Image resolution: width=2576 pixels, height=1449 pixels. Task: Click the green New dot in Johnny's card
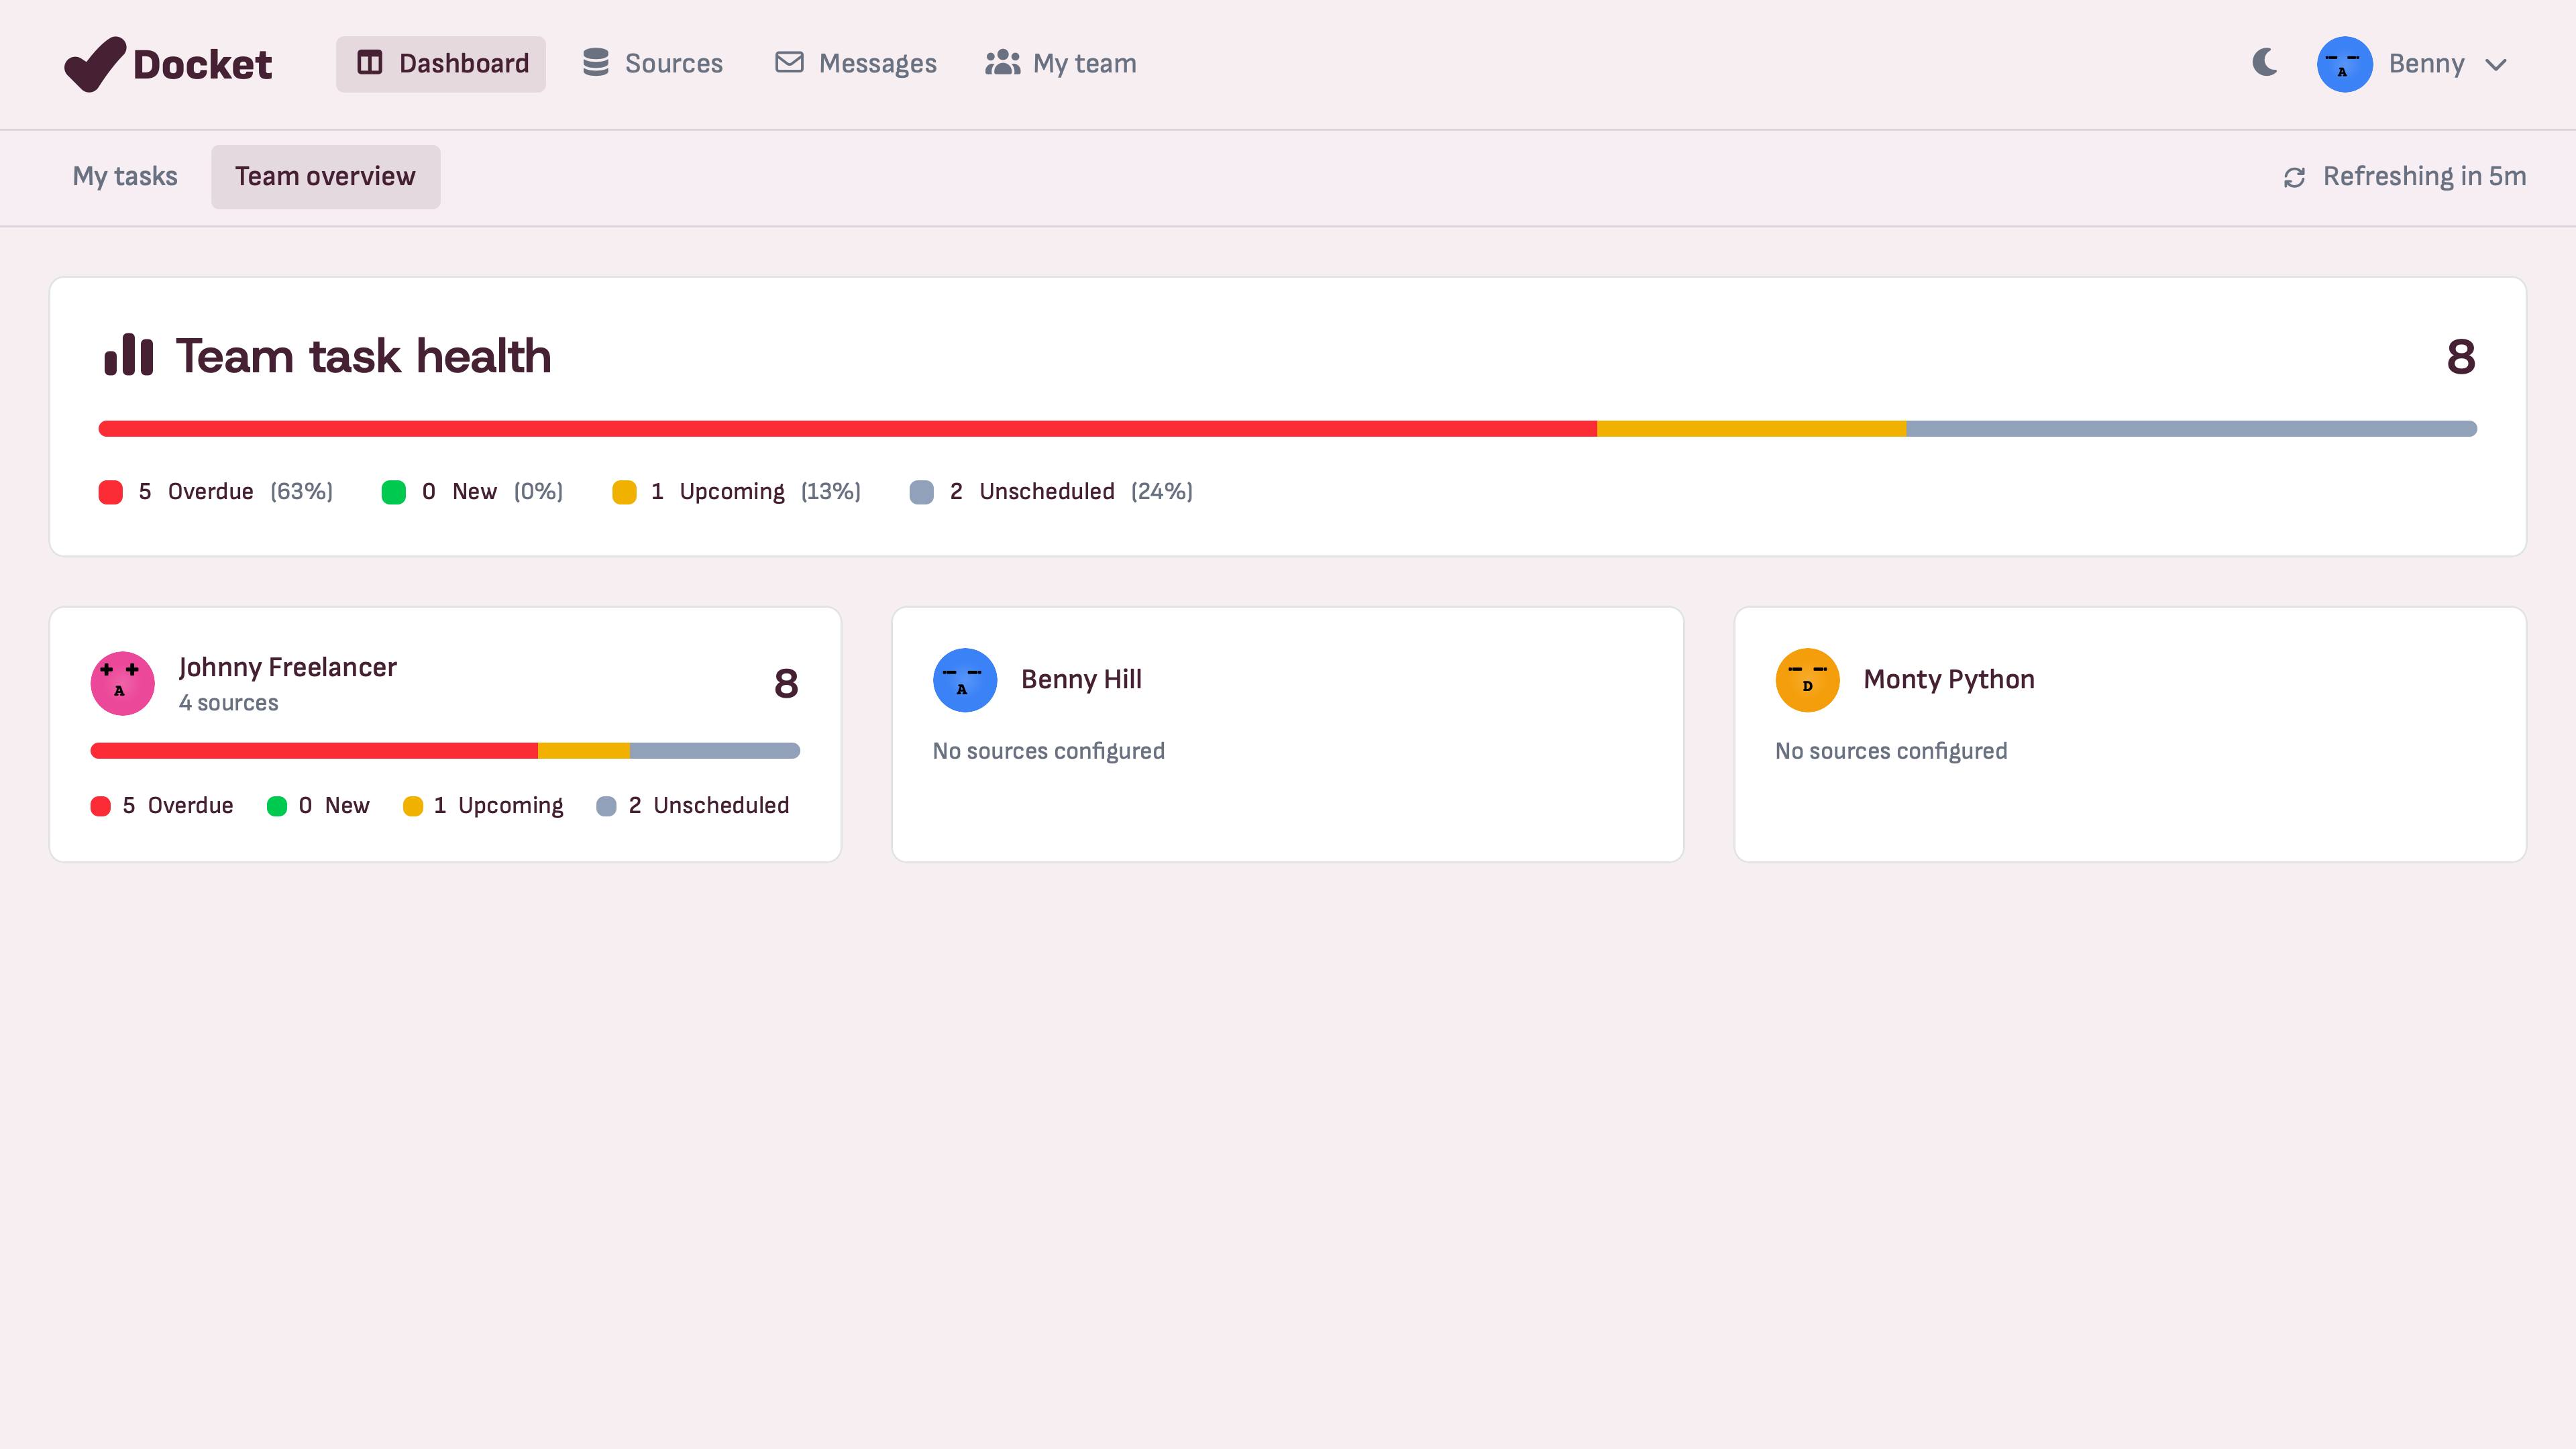point(277,807)
